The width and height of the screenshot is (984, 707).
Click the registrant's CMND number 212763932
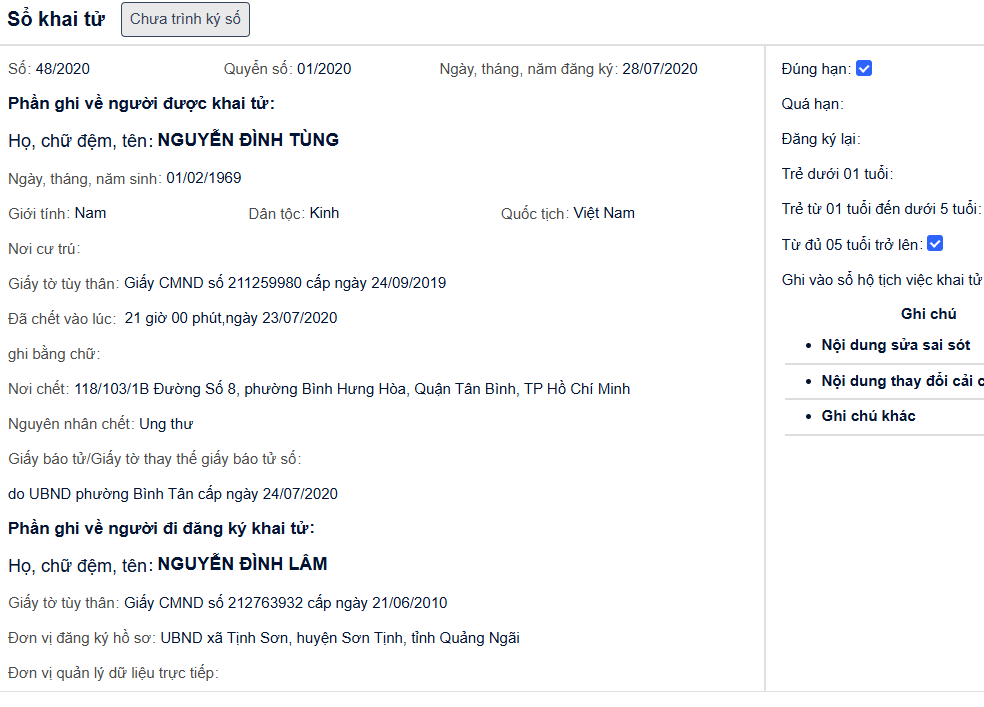264,603
